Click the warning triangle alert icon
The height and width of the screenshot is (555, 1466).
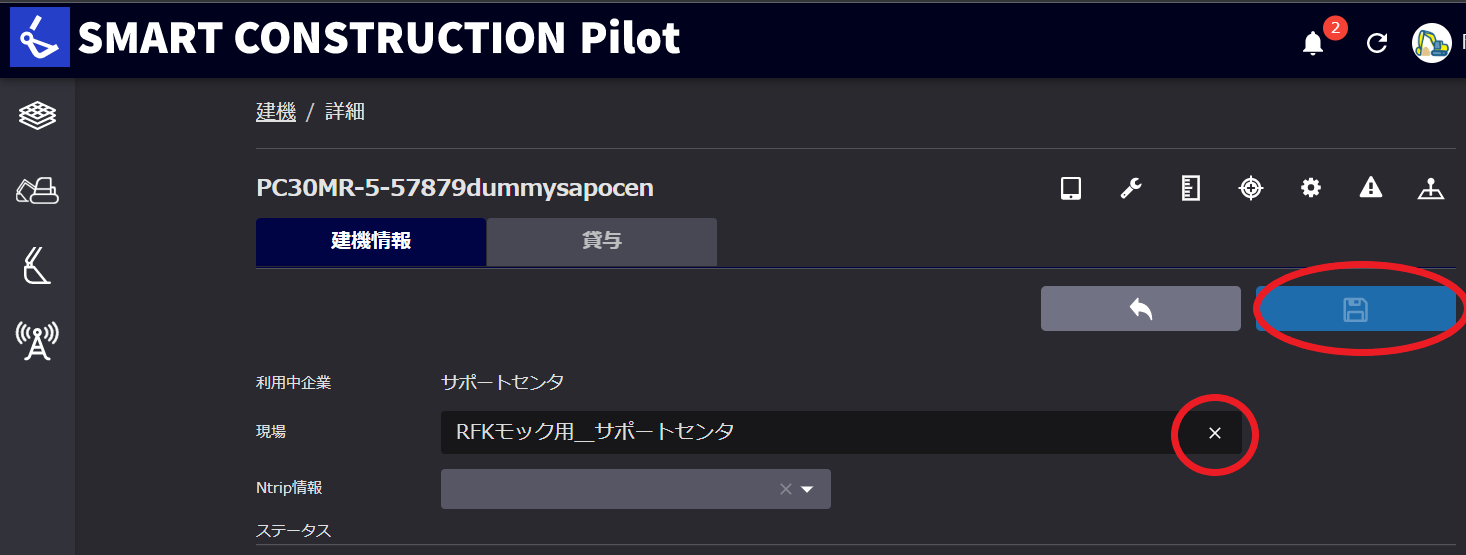1371,187
